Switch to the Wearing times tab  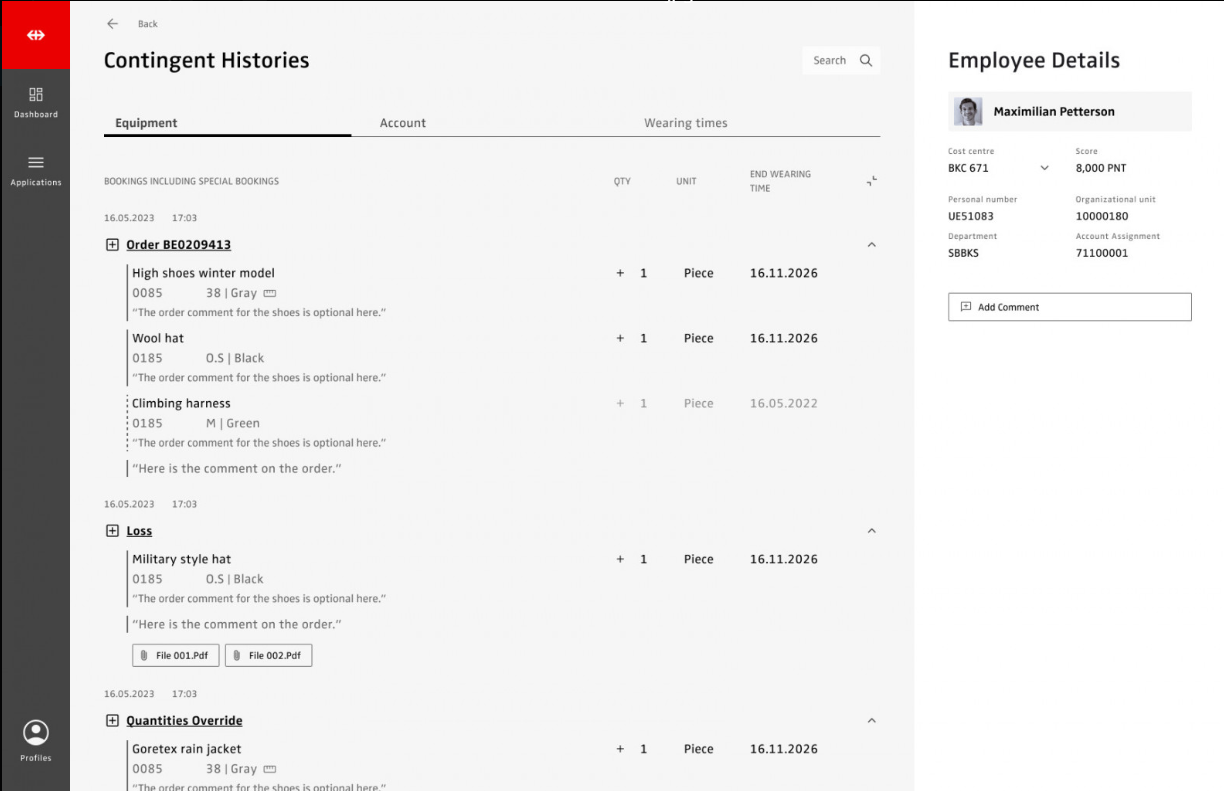(x=685, y=123)
